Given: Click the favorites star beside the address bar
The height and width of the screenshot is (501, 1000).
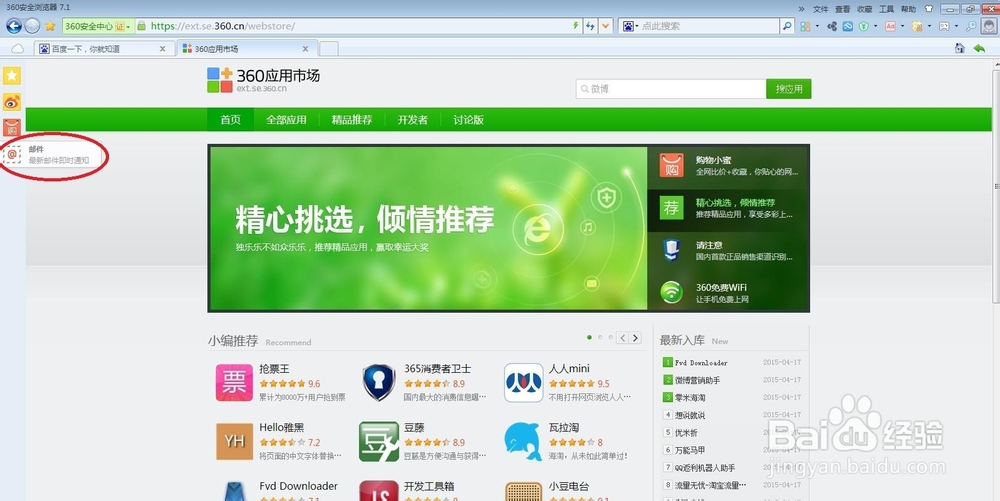Looking at the screenshot, I should tap(50, 26).
